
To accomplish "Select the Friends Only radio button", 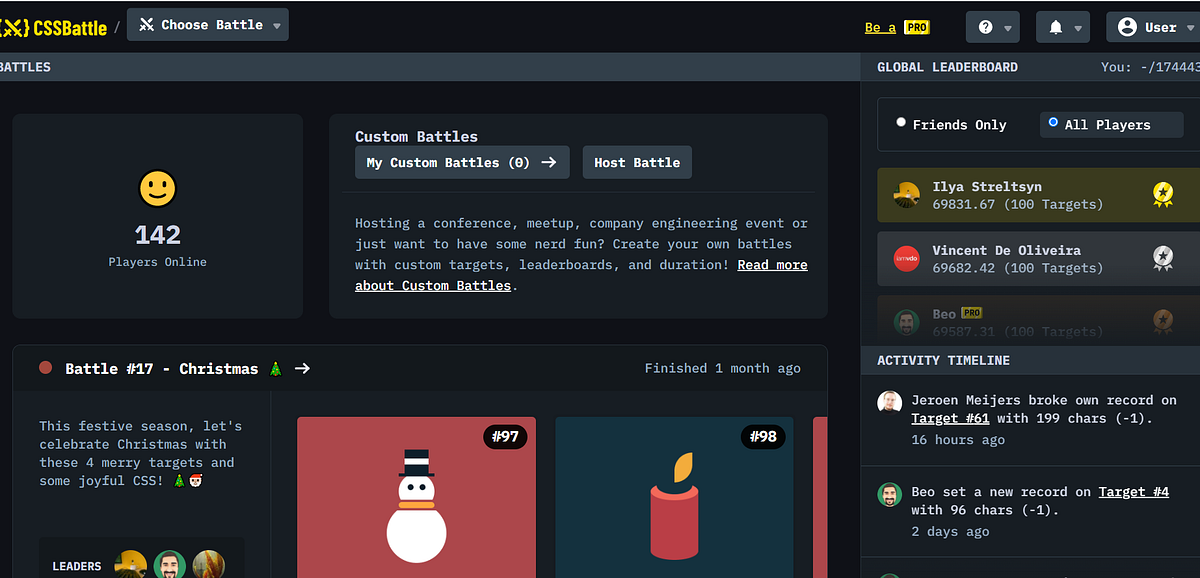I will [901, 124].
